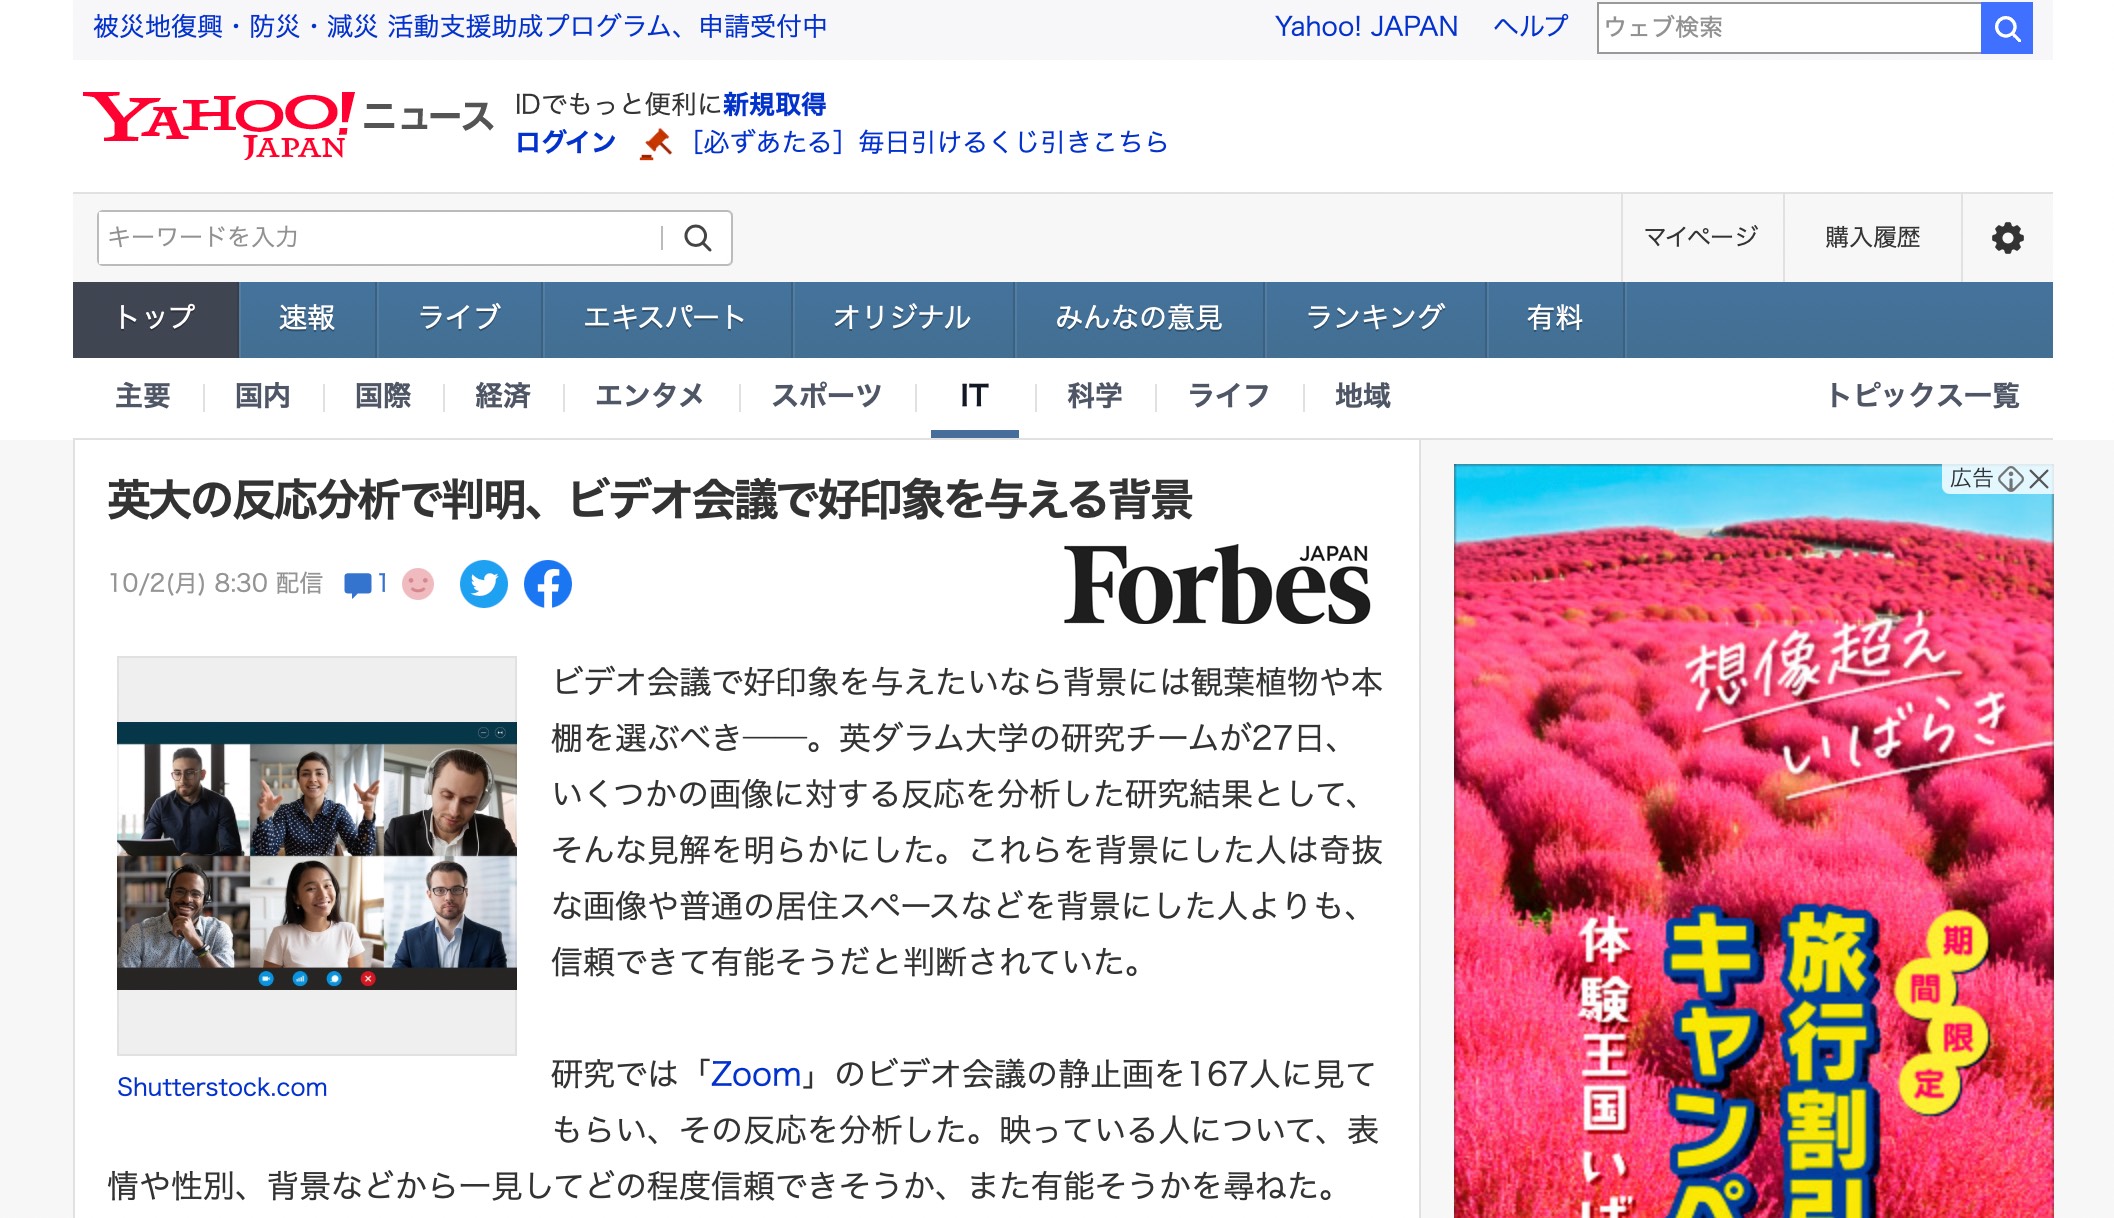Viewport: 2114px width, 1218px height.
Task: Close the ad with X icon
Action: [2039, 479]
